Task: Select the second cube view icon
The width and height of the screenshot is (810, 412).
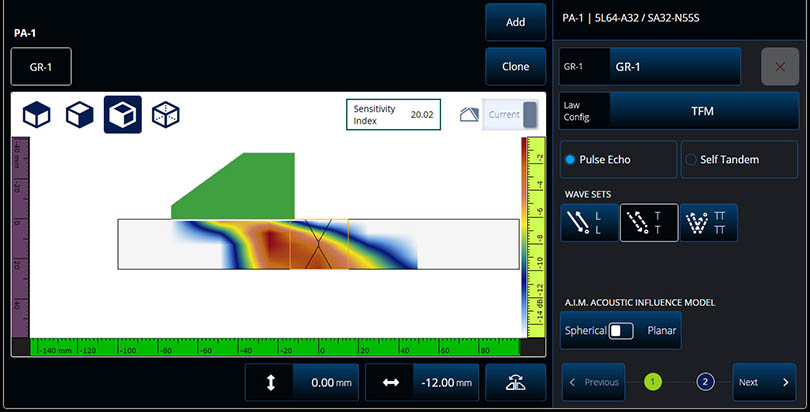Action: (x=80, y=115)
